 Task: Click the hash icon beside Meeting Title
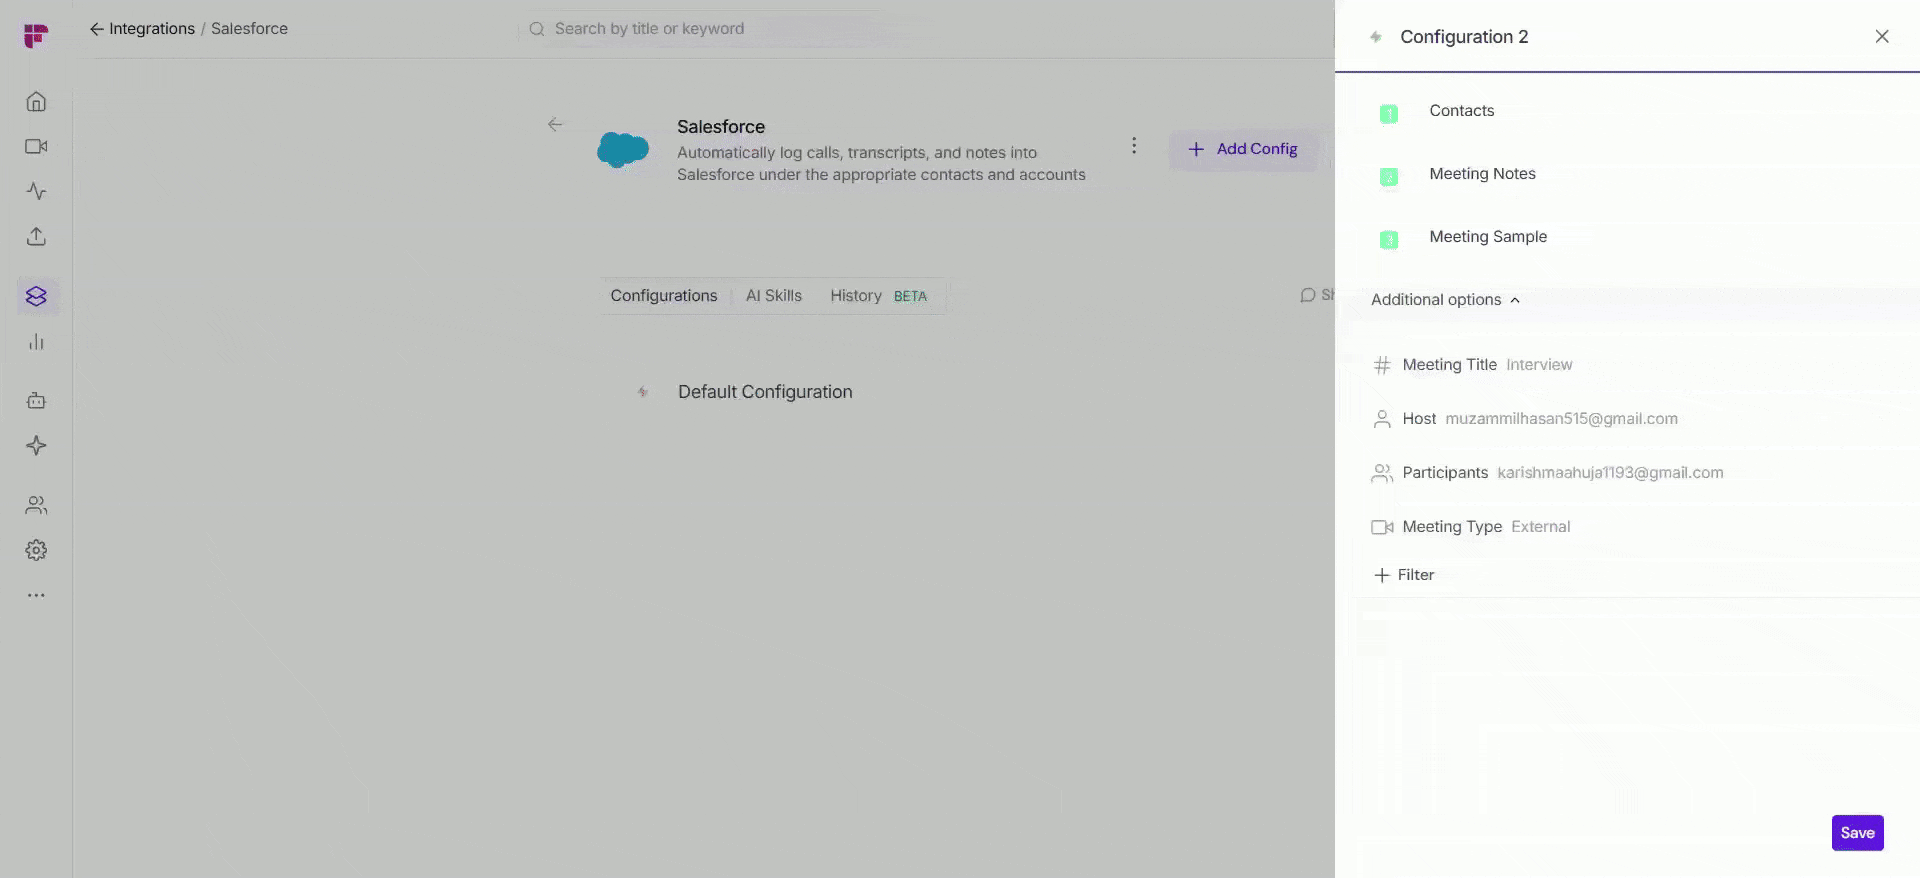[1382, 365]
